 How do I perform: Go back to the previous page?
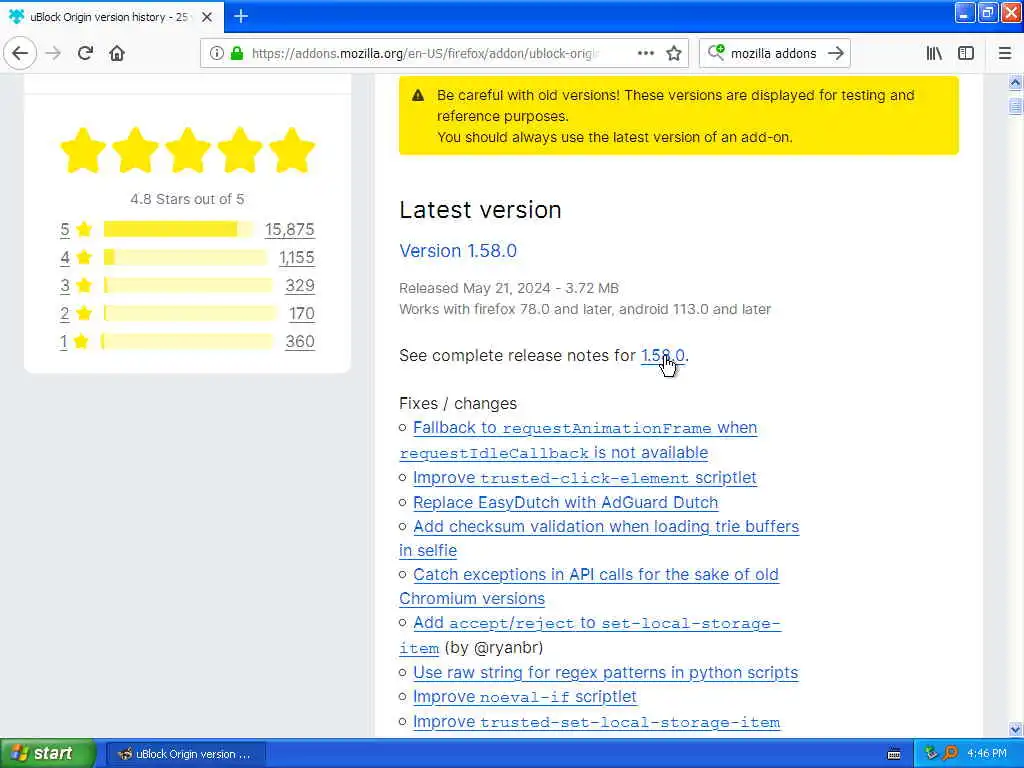tap(20, 54)
